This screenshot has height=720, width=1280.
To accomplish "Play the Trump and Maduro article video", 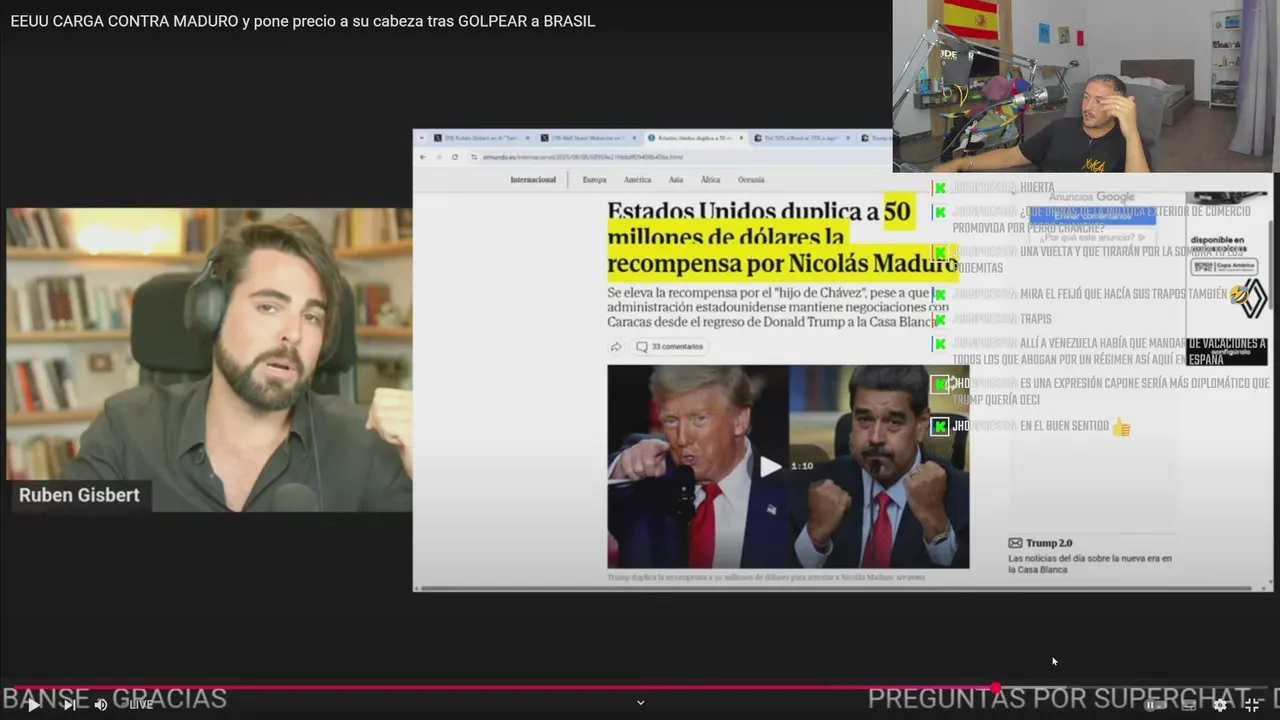I will (x=769, y=466).
